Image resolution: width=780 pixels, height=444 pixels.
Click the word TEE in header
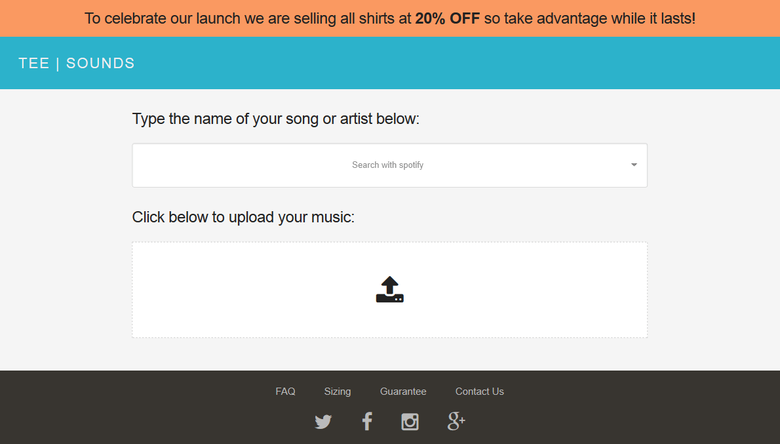point(34,63)
